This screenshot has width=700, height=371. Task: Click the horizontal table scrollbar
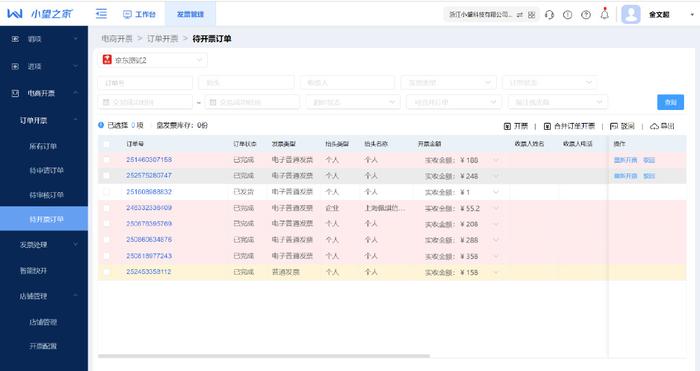264,356
